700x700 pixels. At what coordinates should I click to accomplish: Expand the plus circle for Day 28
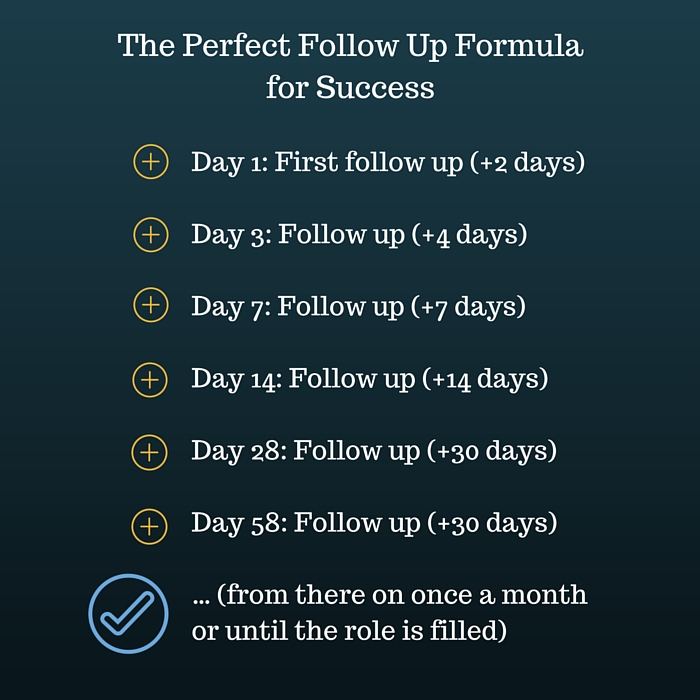point(150,452)
